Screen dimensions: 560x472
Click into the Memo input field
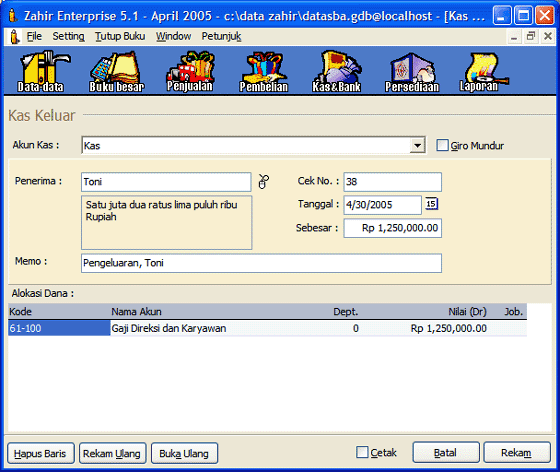[x=261, y=263]
